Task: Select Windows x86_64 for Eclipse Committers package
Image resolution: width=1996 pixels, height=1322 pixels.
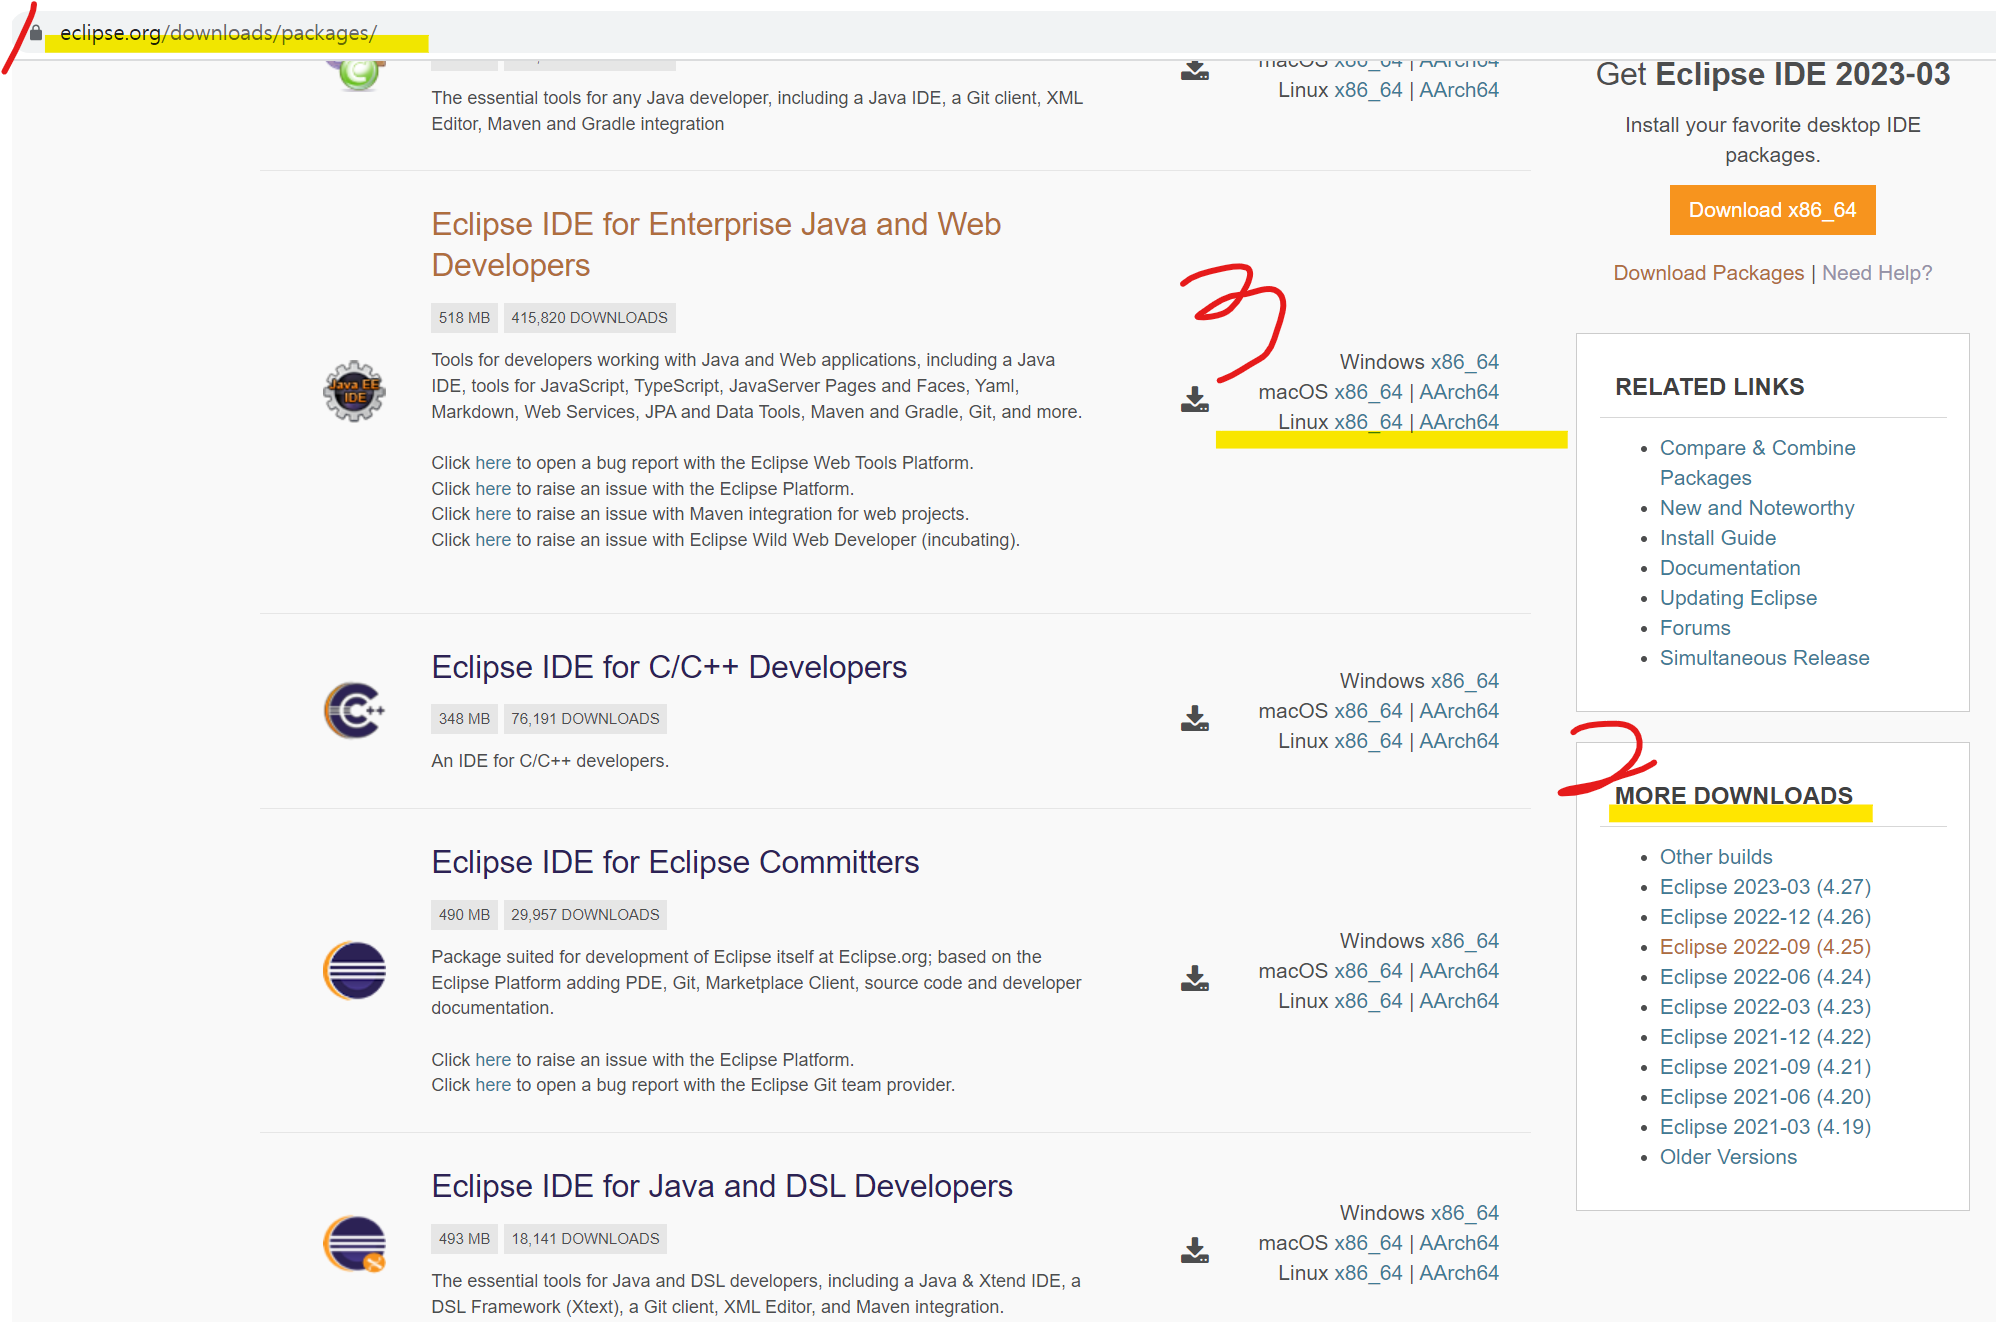Action: pyautogui.click(x=1465, y=941)
